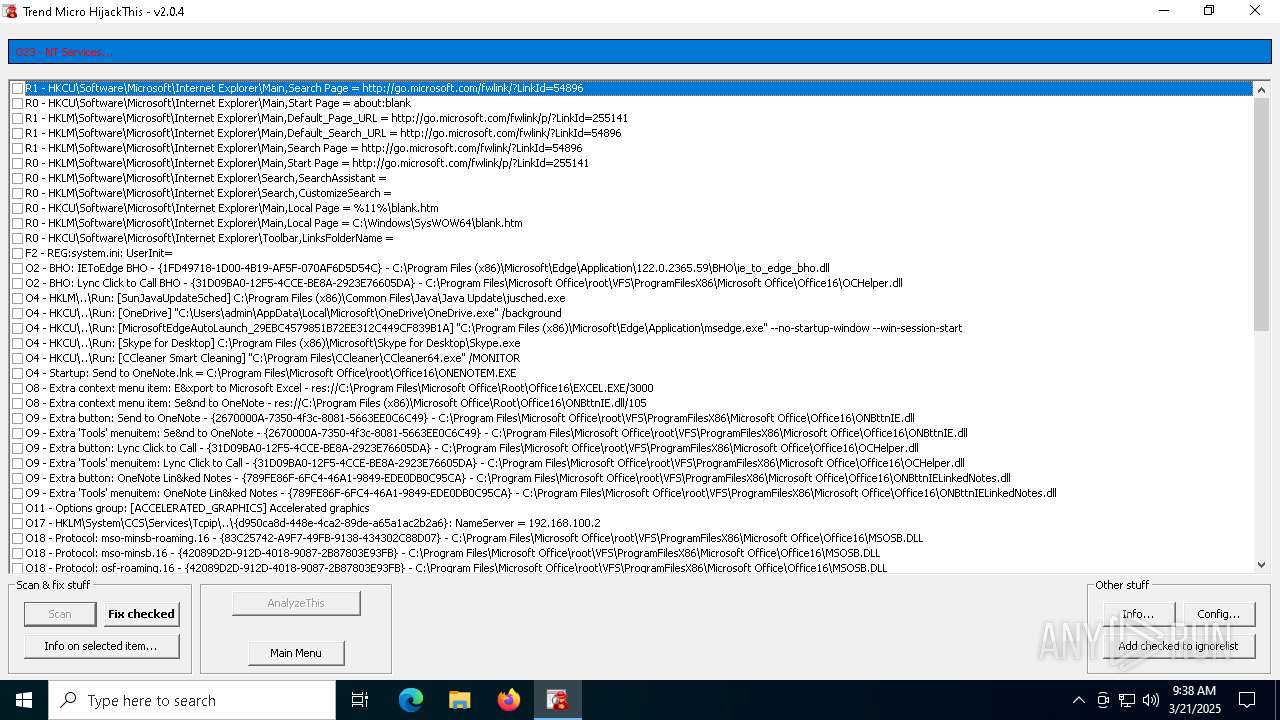Viewport: 1280px width, 720px height.
Task: Open the Info dialog
Action: 1139,614
